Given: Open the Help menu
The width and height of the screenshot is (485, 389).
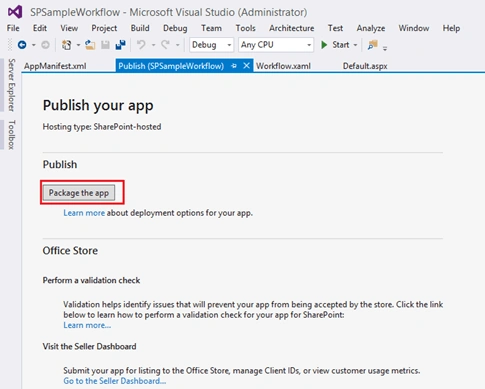Looking at the screenshot, I should pos(451,28).
